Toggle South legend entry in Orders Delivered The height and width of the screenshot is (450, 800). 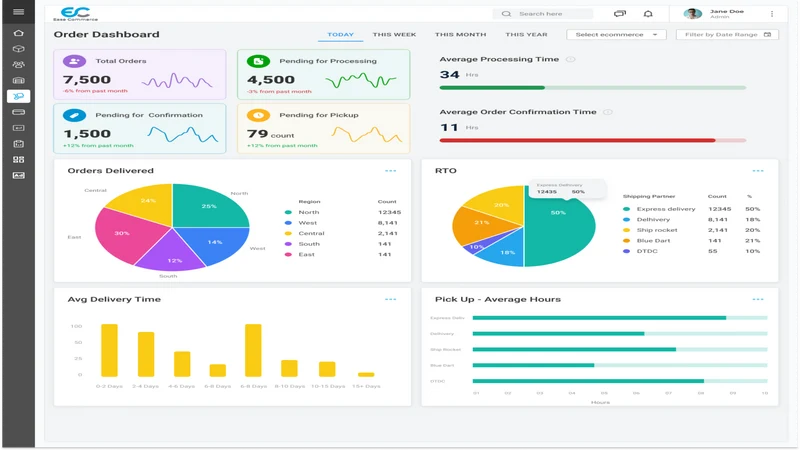pos(303,244)
